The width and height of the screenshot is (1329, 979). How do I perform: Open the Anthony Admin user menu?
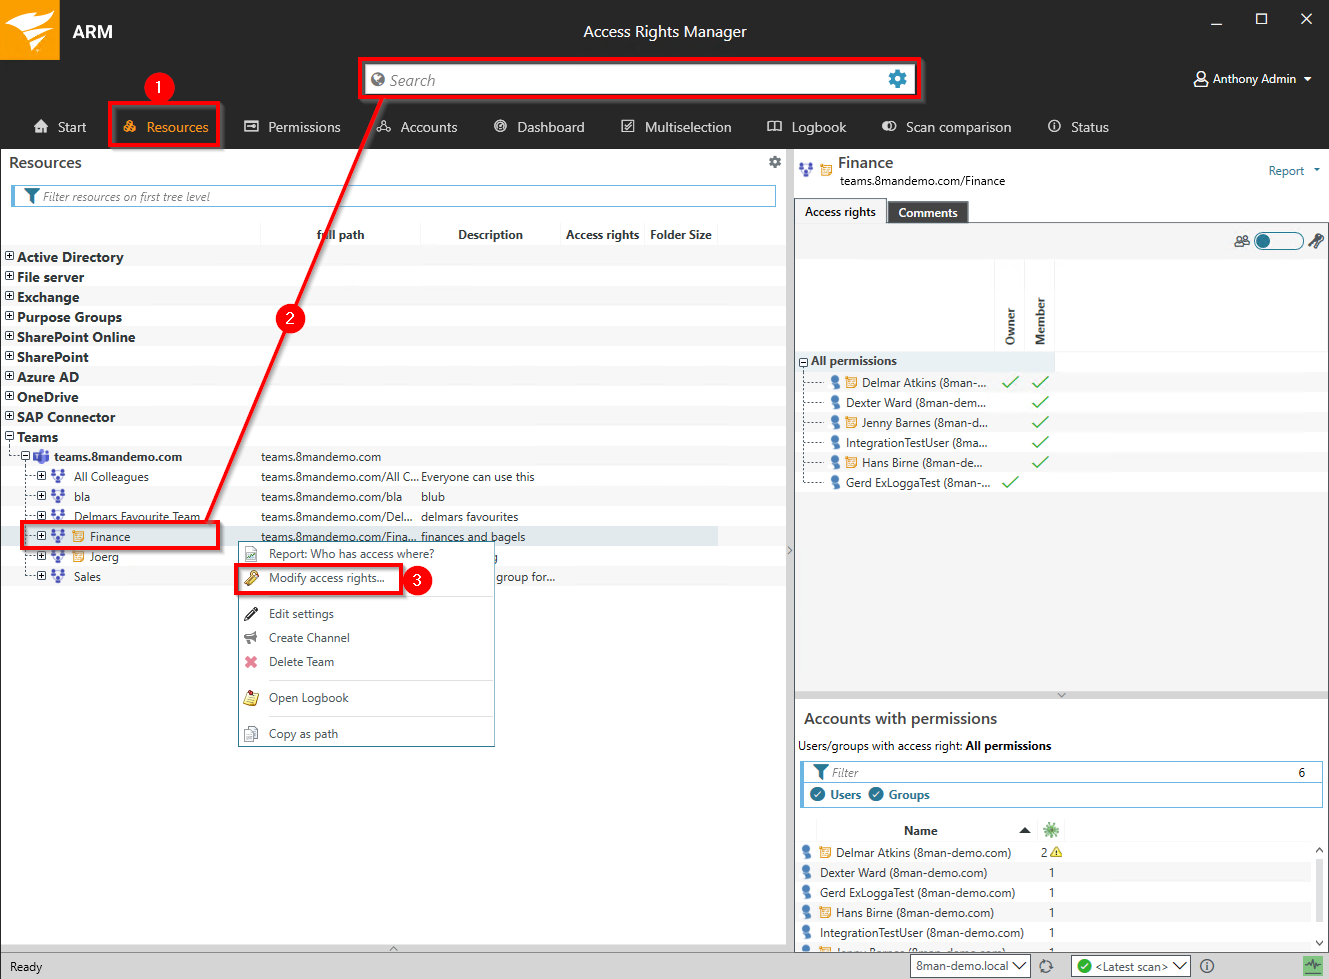1253,79
